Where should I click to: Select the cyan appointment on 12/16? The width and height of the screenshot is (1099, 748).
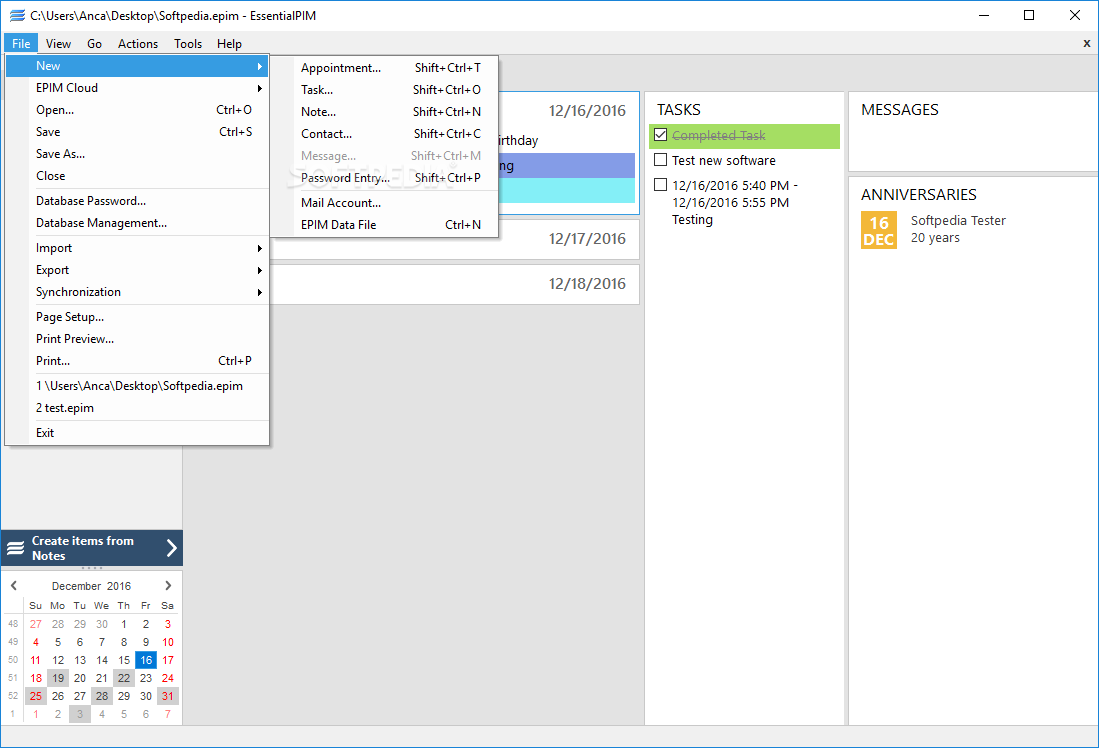pos(566,191)
